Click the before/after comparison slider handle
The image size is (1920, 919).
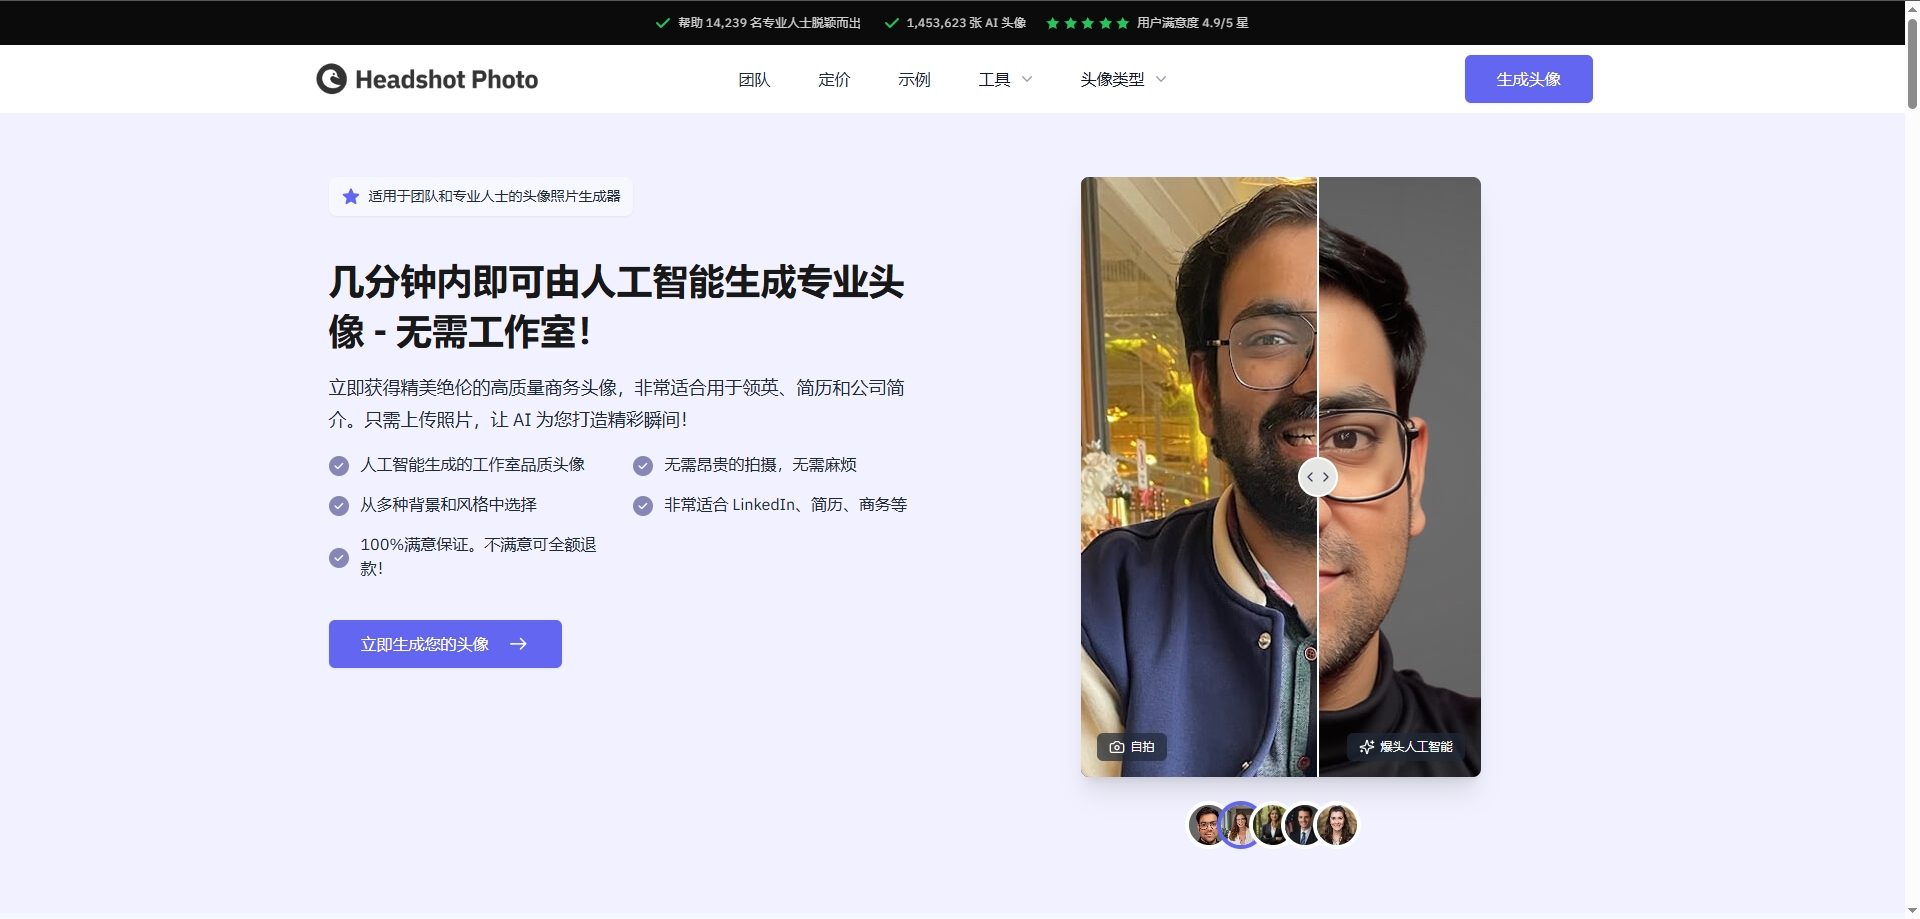tap(1317, 477)
